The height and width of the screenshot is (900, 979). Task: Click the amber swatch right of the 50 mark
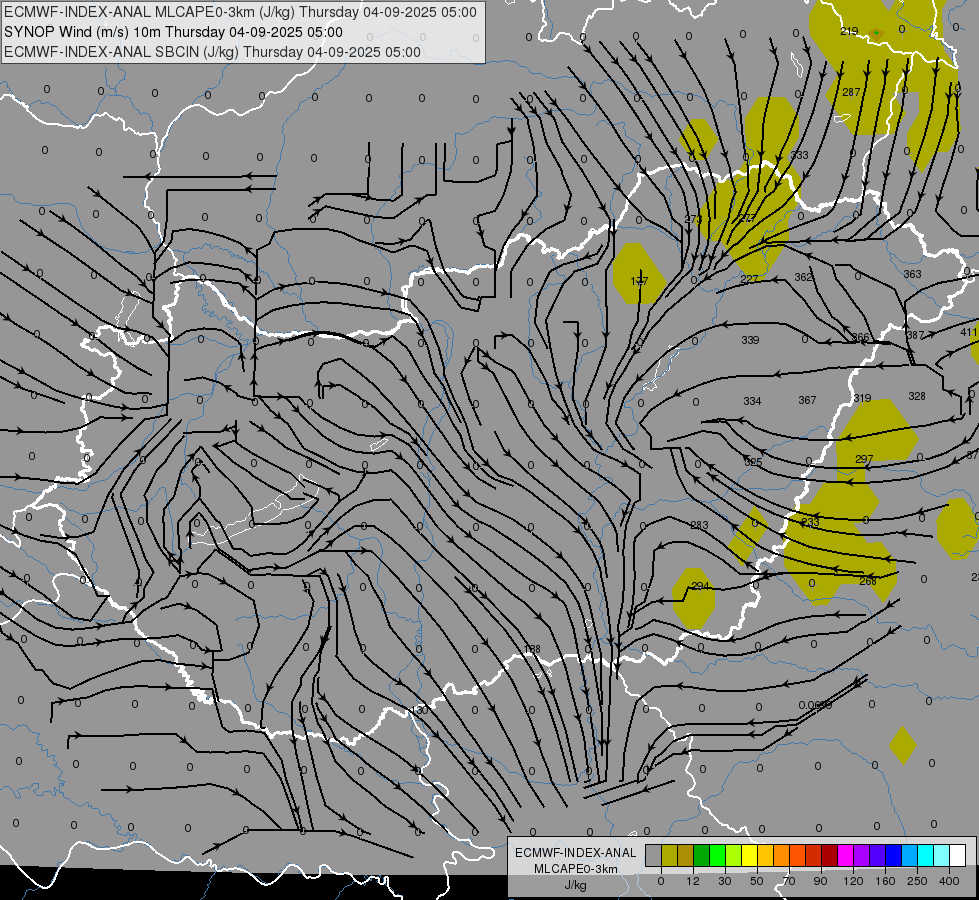pos(765,856)
